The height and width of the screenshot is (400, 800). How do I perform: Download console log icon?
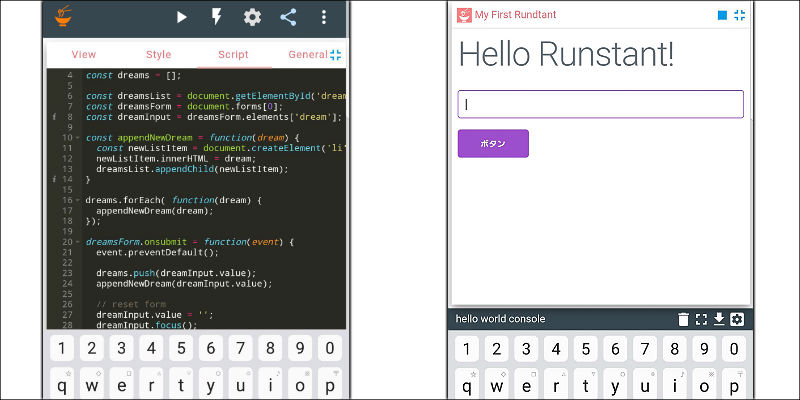[x=719, y=319]
